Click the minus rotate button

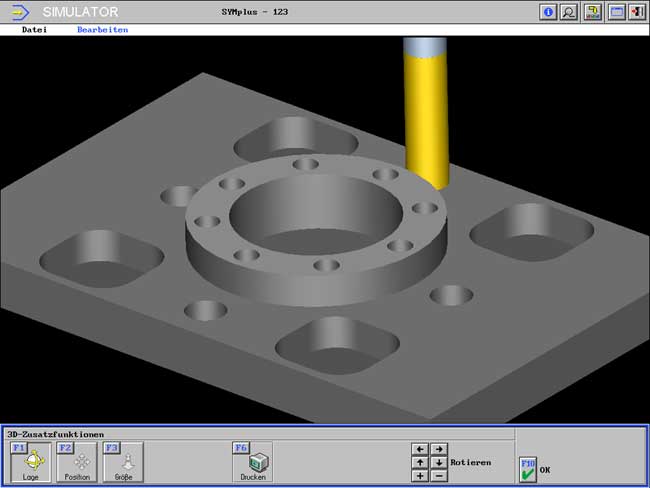click(x=438, y=476)
